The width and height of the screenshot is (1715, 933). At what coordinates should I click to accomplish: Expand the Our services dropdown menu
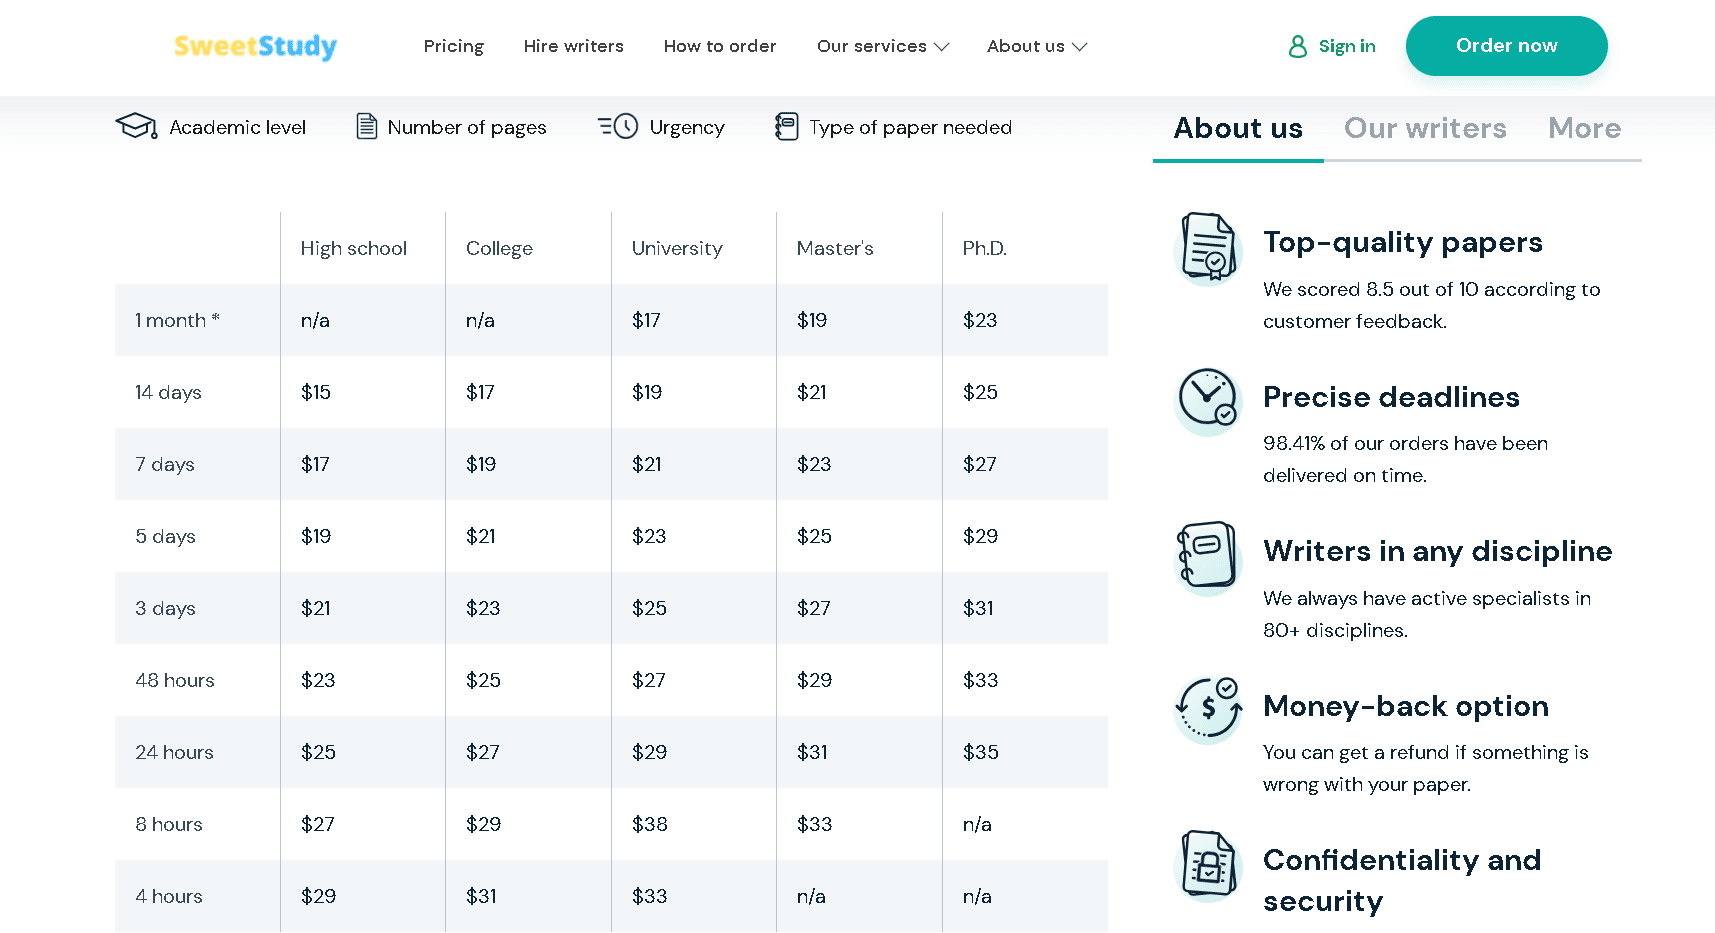pos(882,46)
